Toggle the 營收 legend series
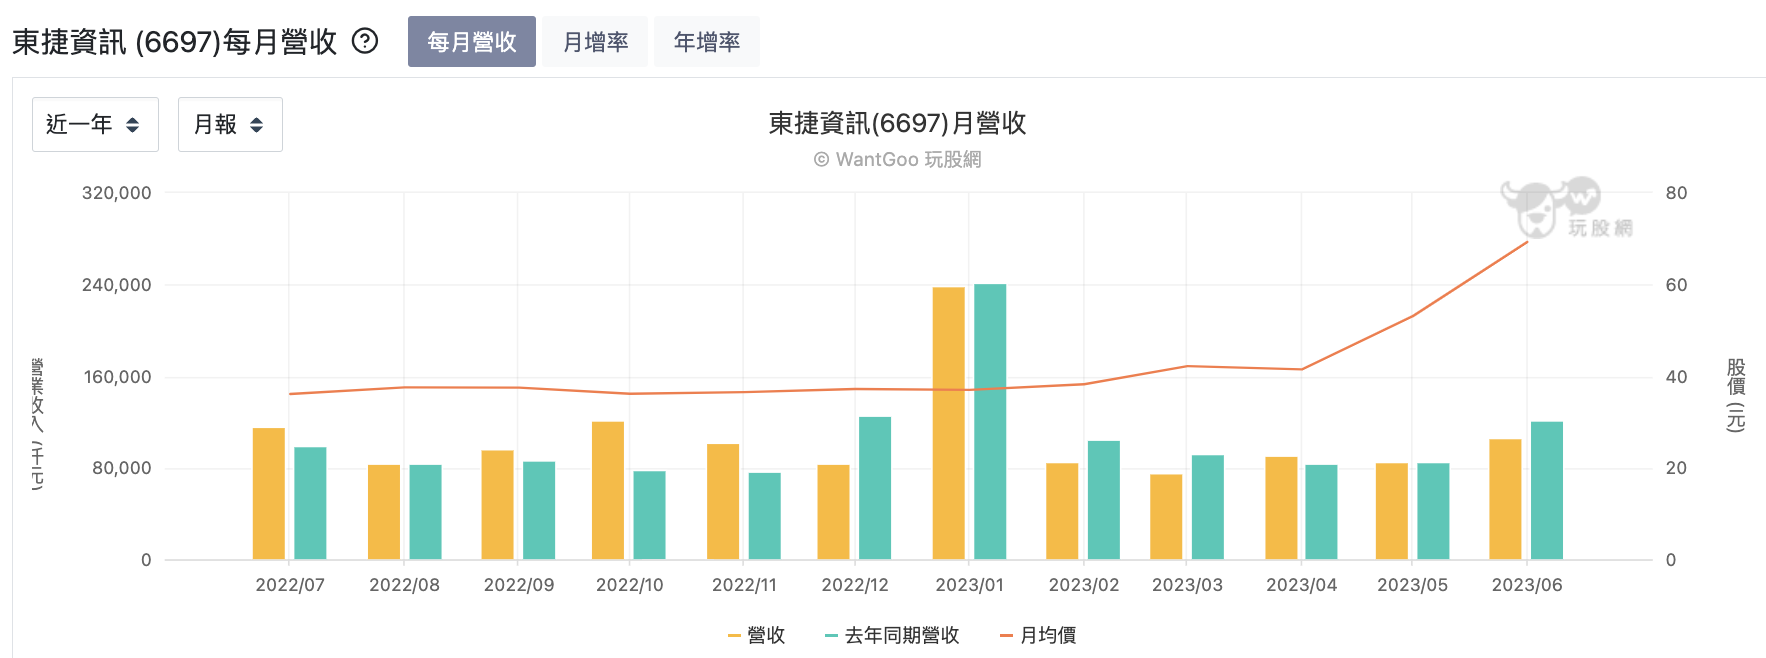Image resolution: width=1766 pixels, height=658 pixels. [757, 635]
